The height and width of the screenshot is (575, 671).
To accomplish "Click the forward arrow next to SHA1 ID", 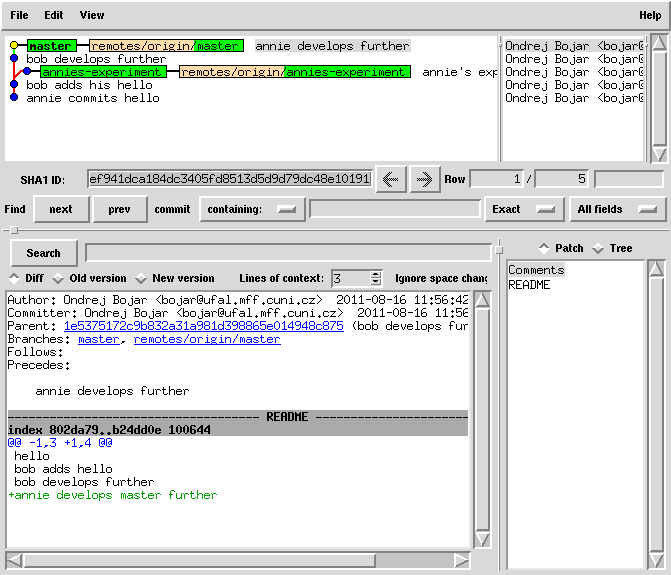I will click(424, 179).
